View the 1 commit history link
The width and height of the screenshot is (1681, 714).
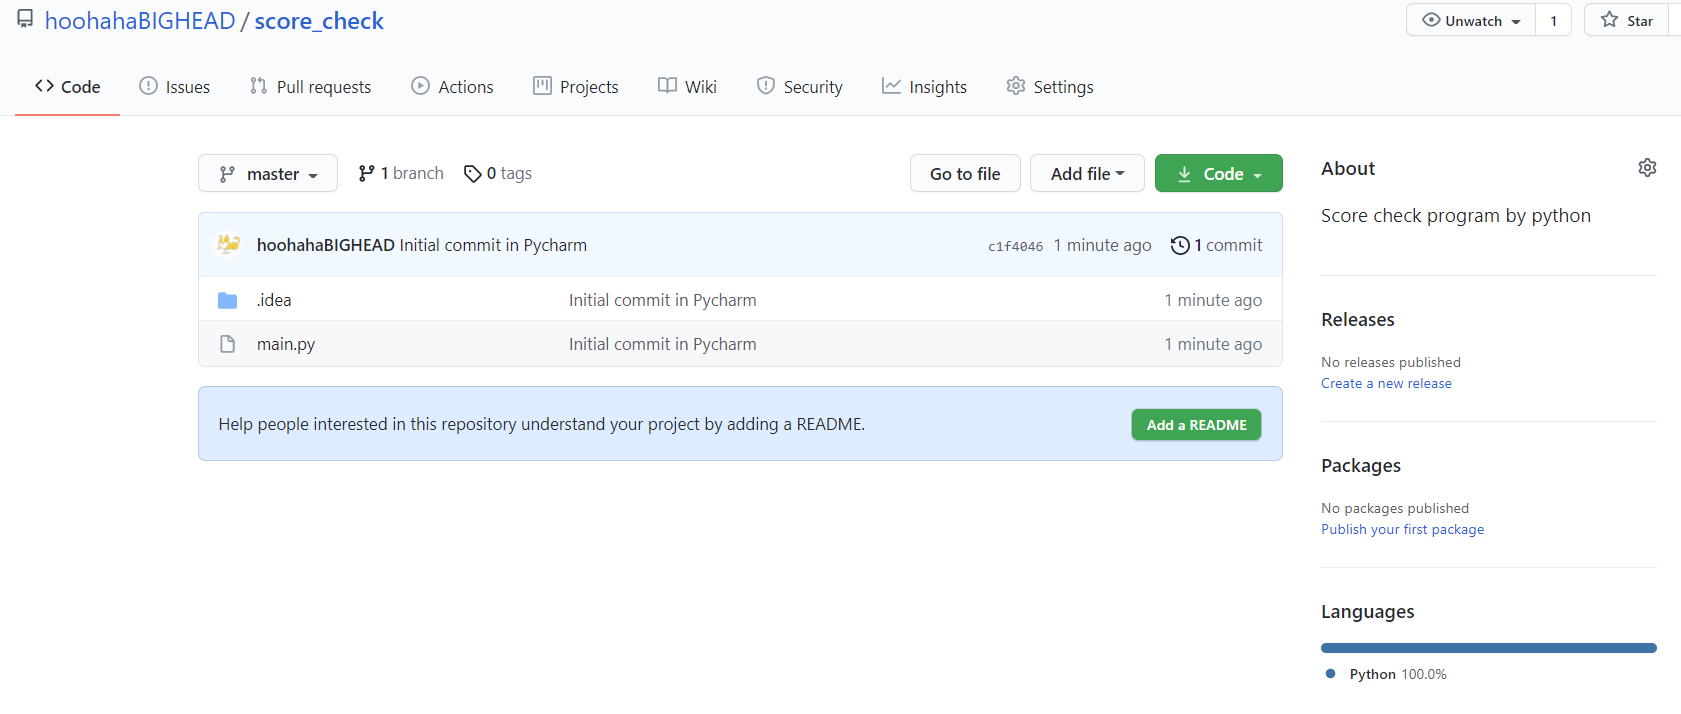[1217, 245]
